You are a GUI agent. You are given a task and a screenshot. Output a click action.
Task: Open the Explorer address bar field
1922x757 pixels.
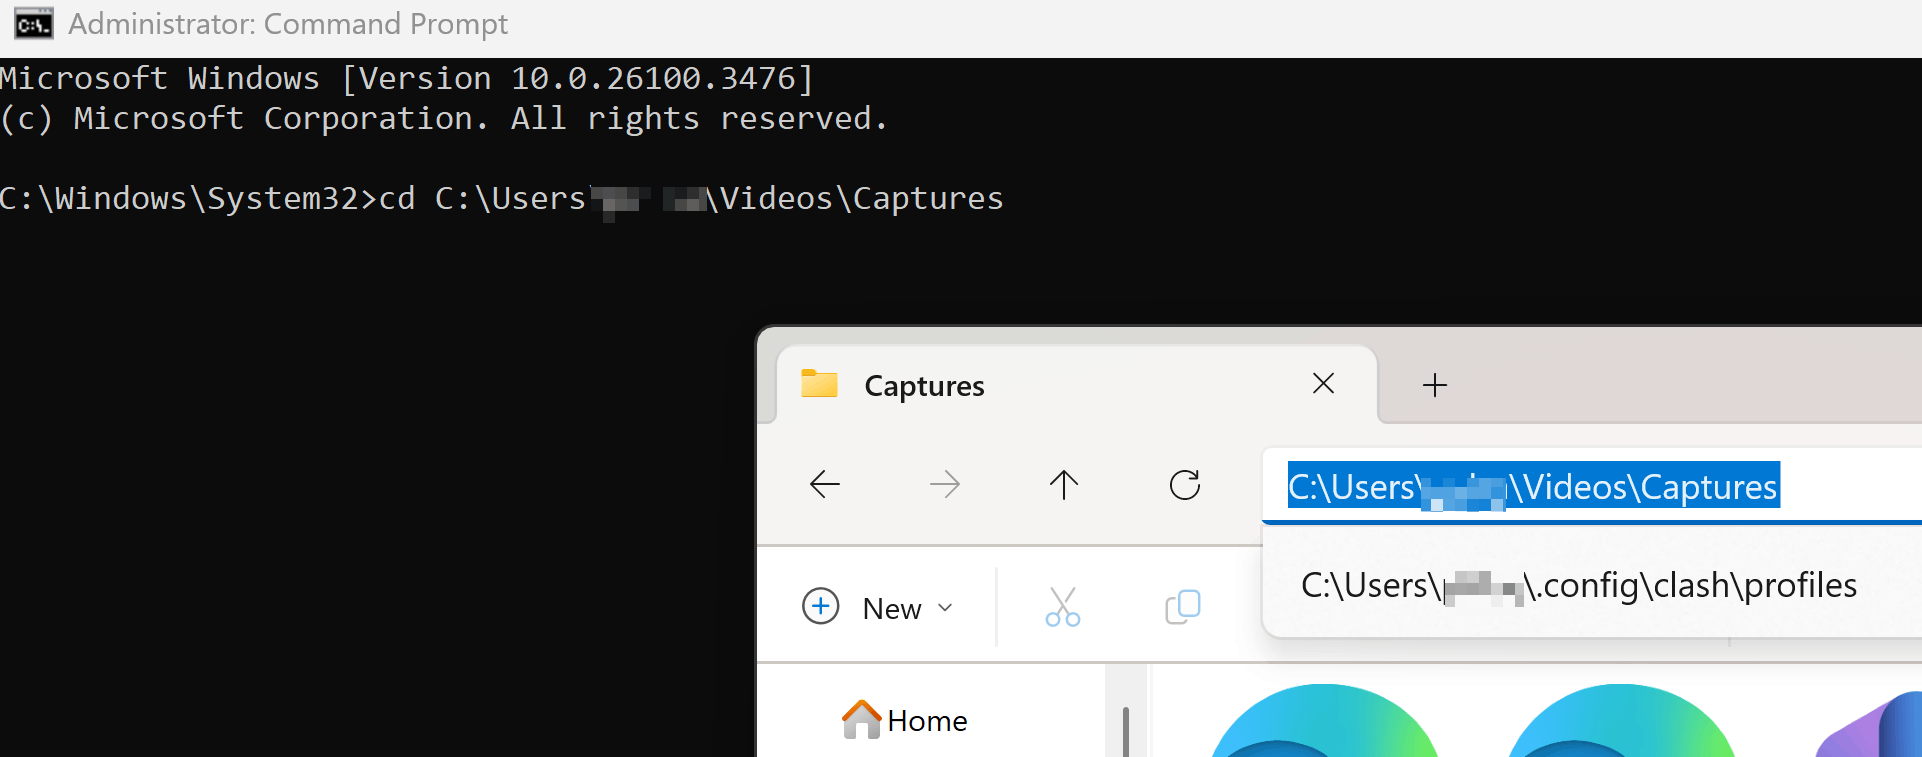pos(1532,486)
